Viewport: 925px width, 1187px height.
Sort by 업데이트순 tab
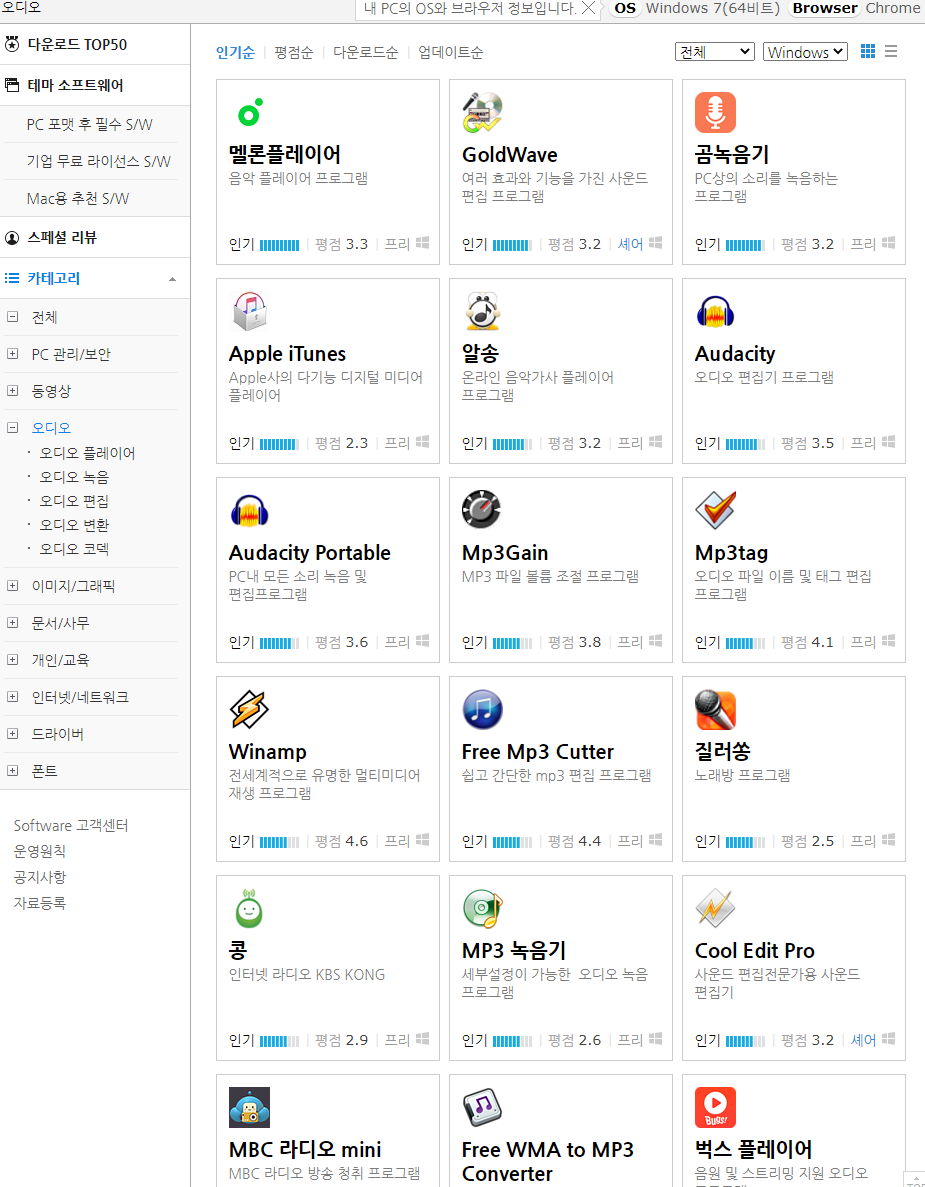pyautogui.click(x=450, y=52)
